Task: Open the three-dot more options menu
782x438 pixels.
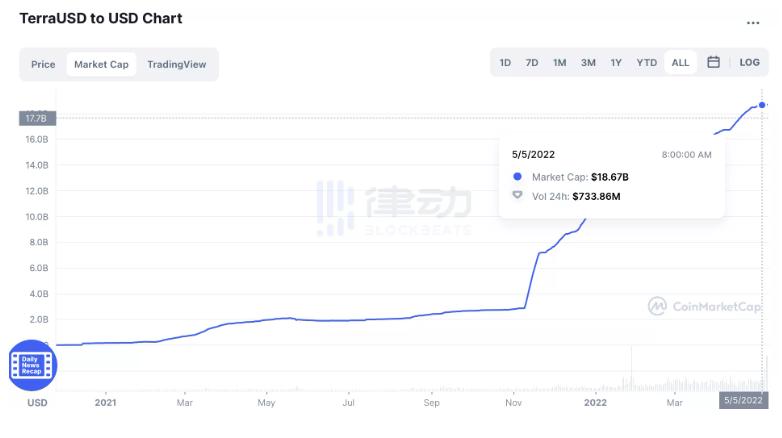Action: pyautogui.click(x=752, y=22)
